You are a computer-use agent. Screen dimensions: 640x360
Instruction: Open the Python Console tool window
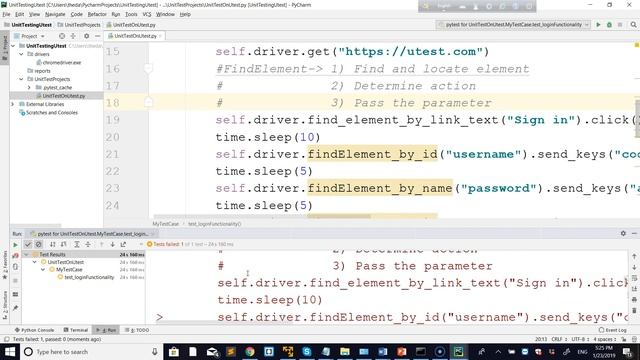34,330
